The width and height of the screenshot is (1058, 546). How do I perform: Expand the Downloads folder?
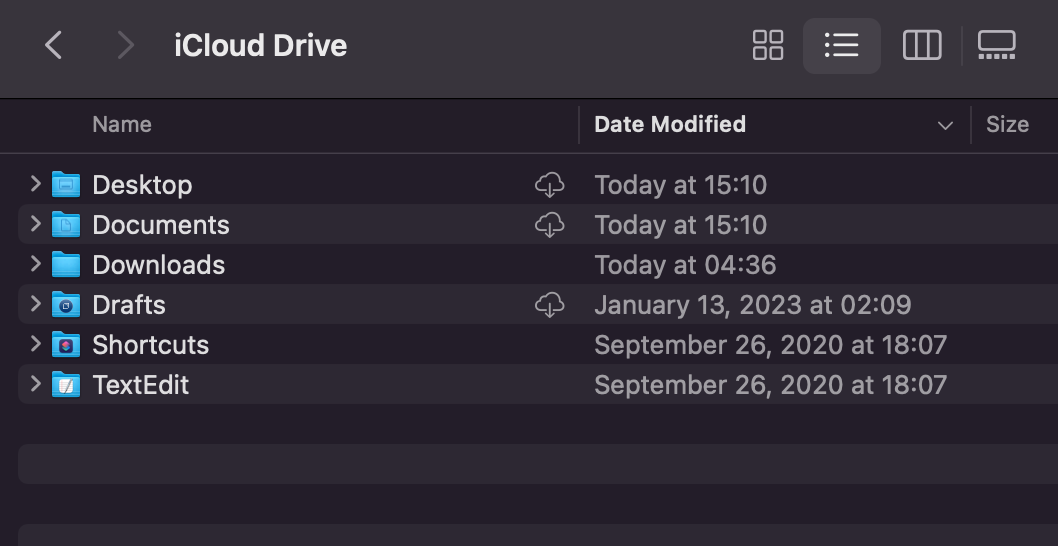coord(35,264)
